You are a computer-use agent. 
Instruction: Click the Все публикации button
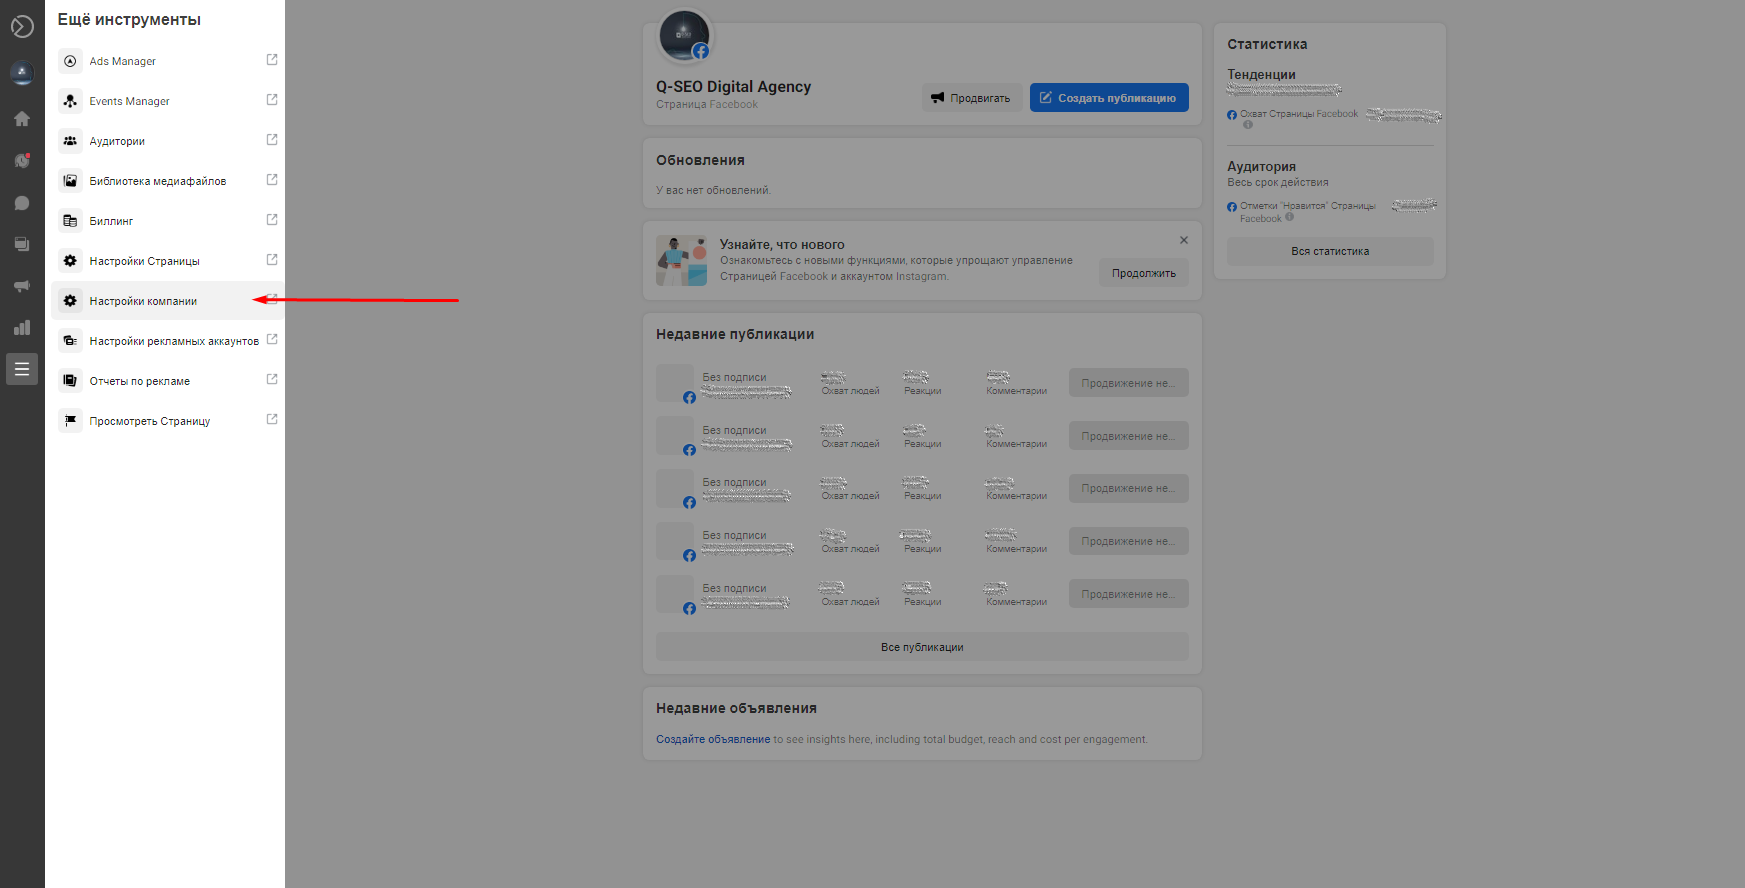click(922, 647)
